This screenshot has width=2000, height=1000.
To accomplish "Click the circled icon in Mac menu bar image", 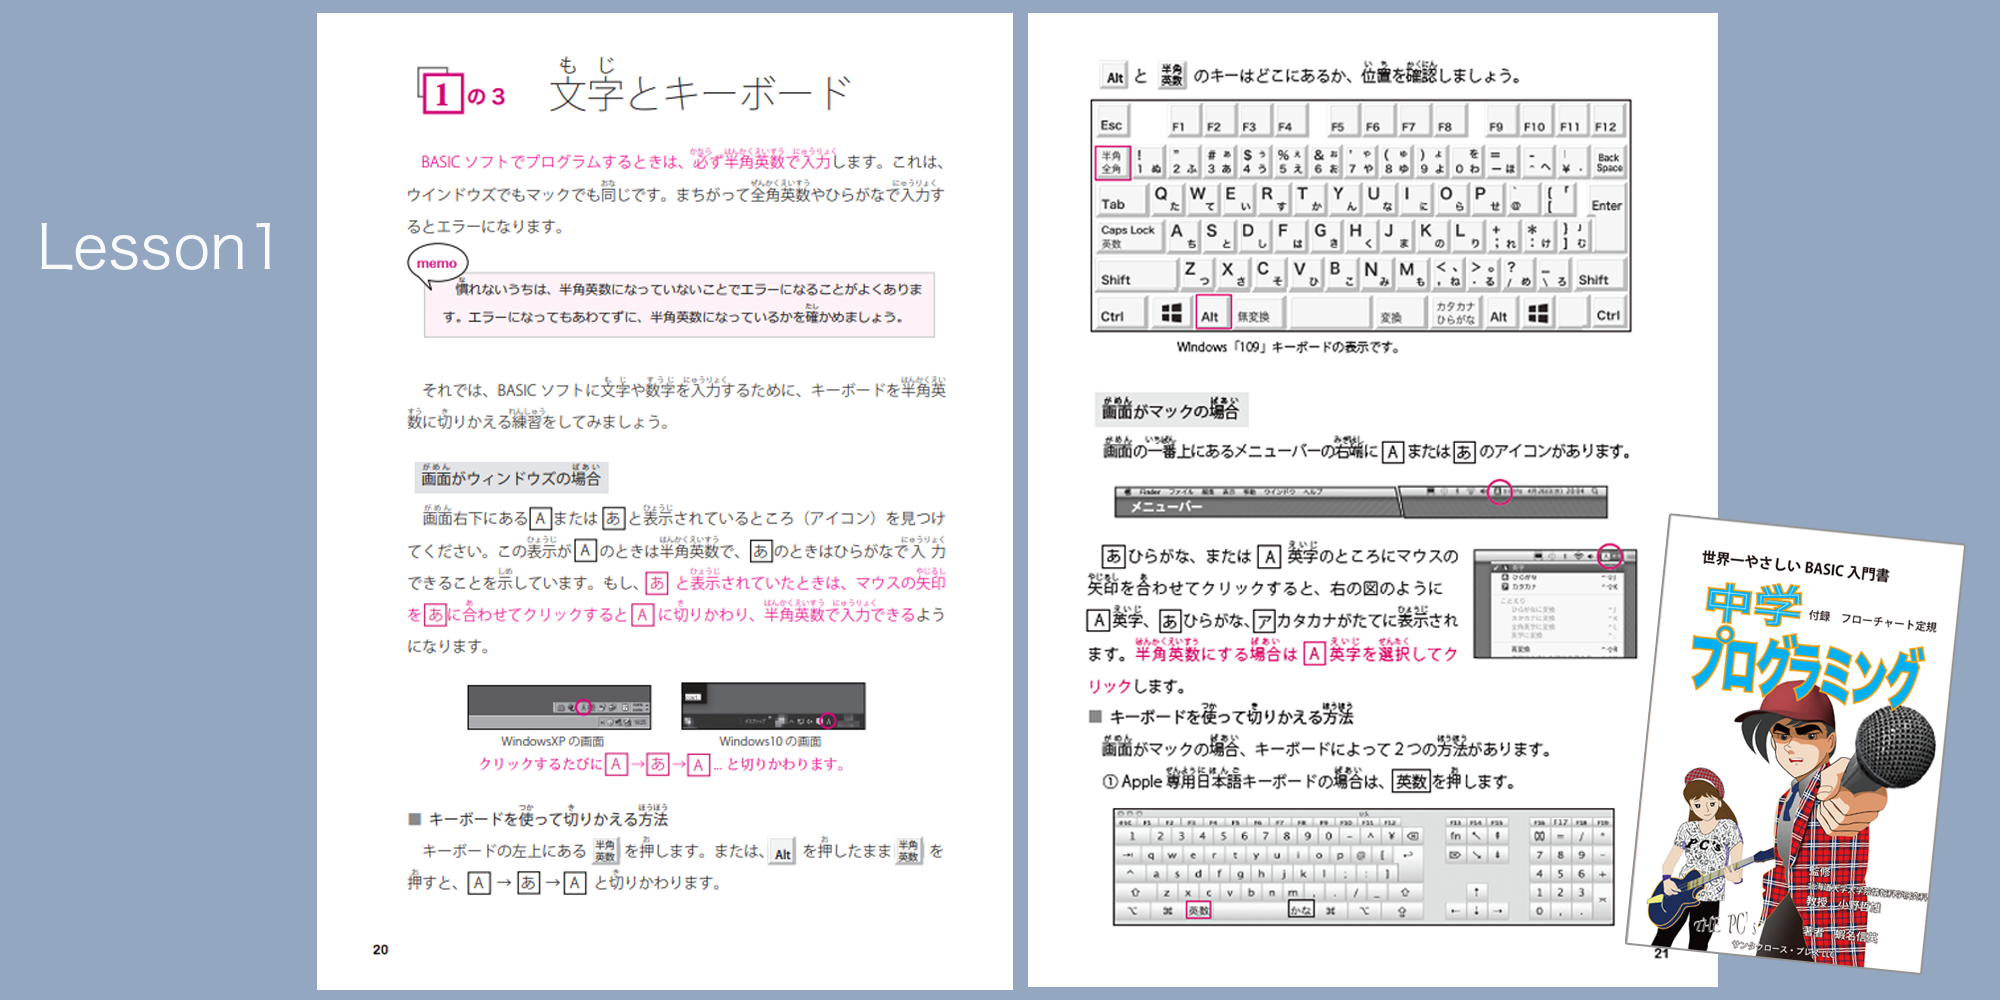I will (1499, 492).
